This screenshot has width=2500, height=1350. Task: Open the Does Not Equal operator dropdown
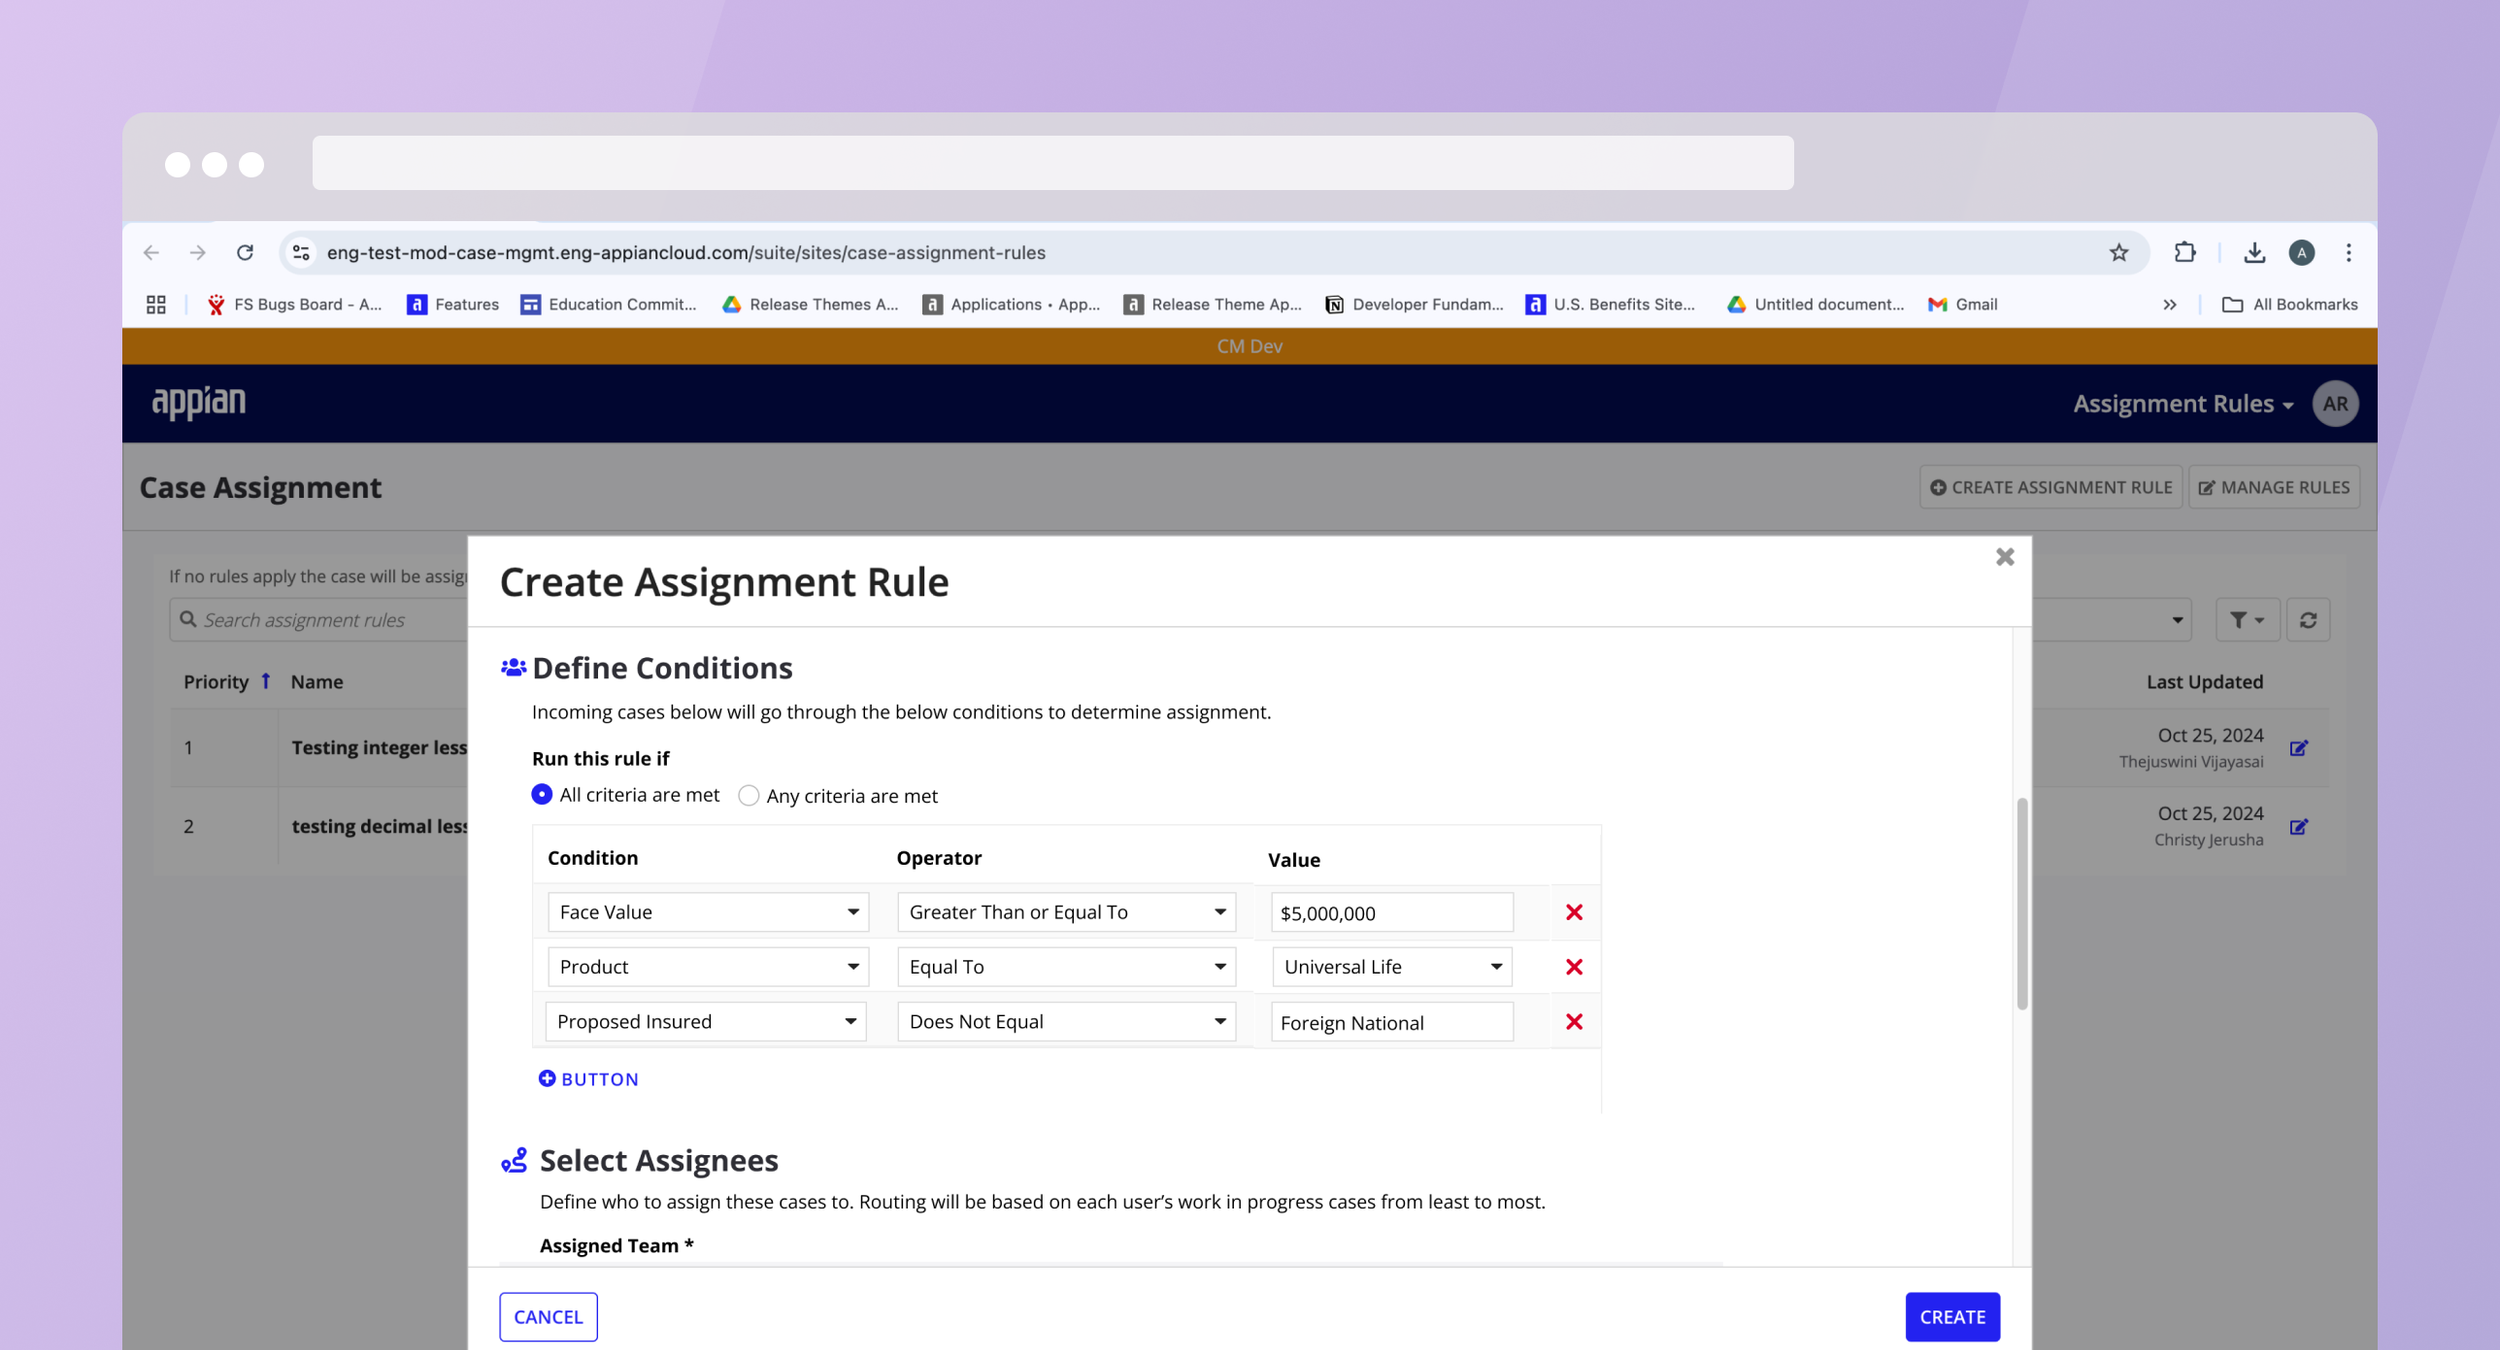[1066, 1022]
